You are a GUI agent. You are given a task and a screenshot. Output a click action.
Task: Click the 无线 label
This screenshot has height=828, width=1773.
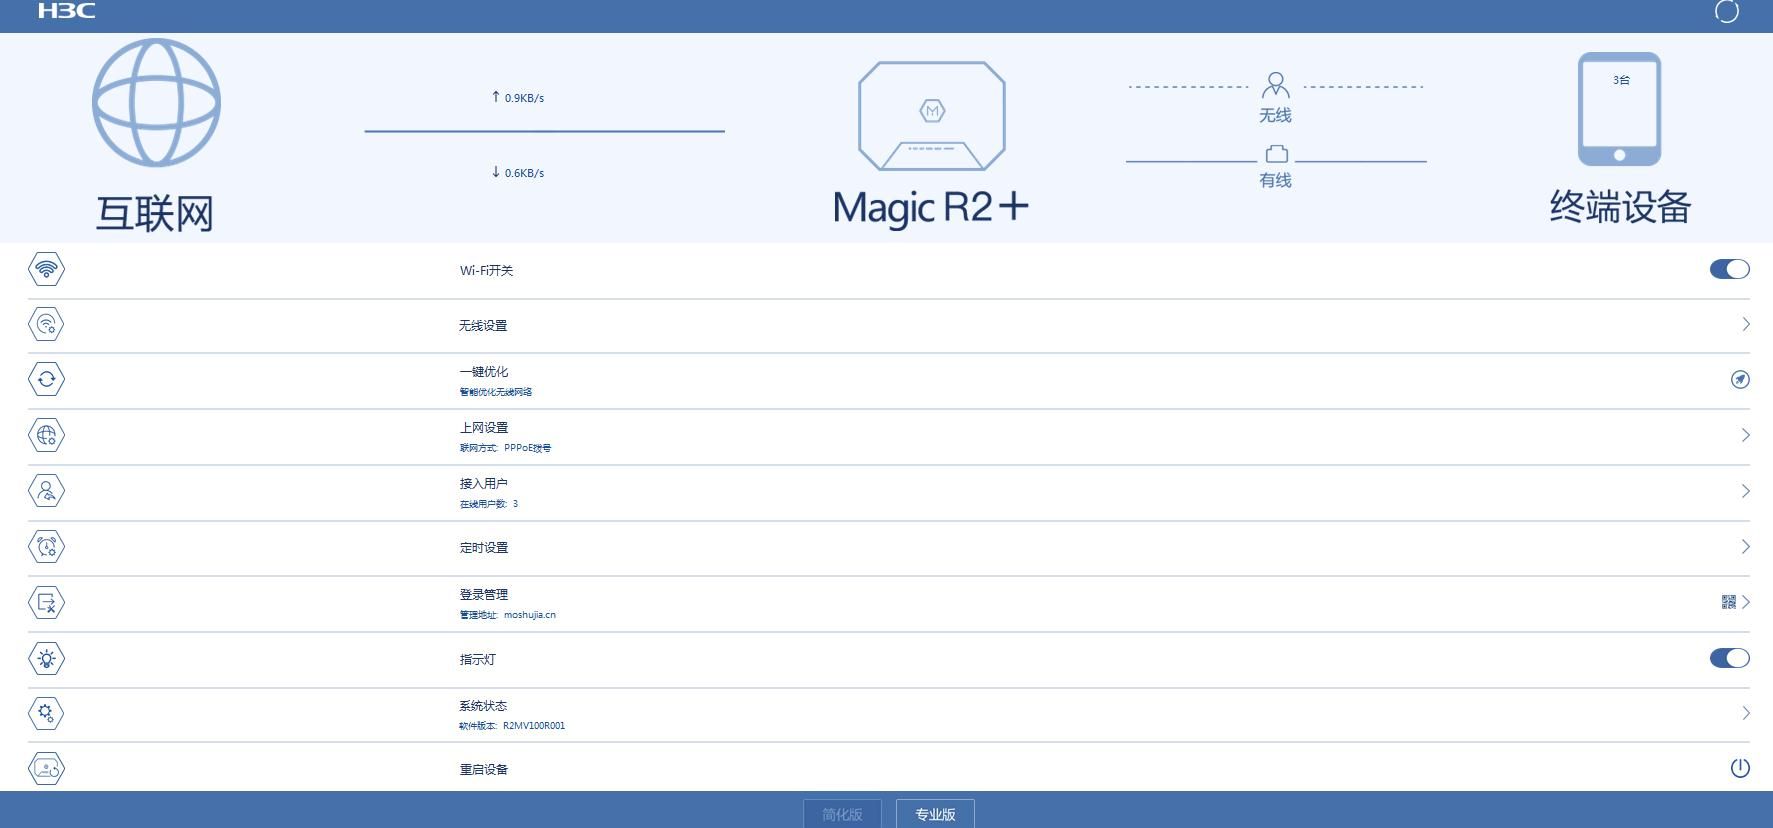[x=1275, y=116]
